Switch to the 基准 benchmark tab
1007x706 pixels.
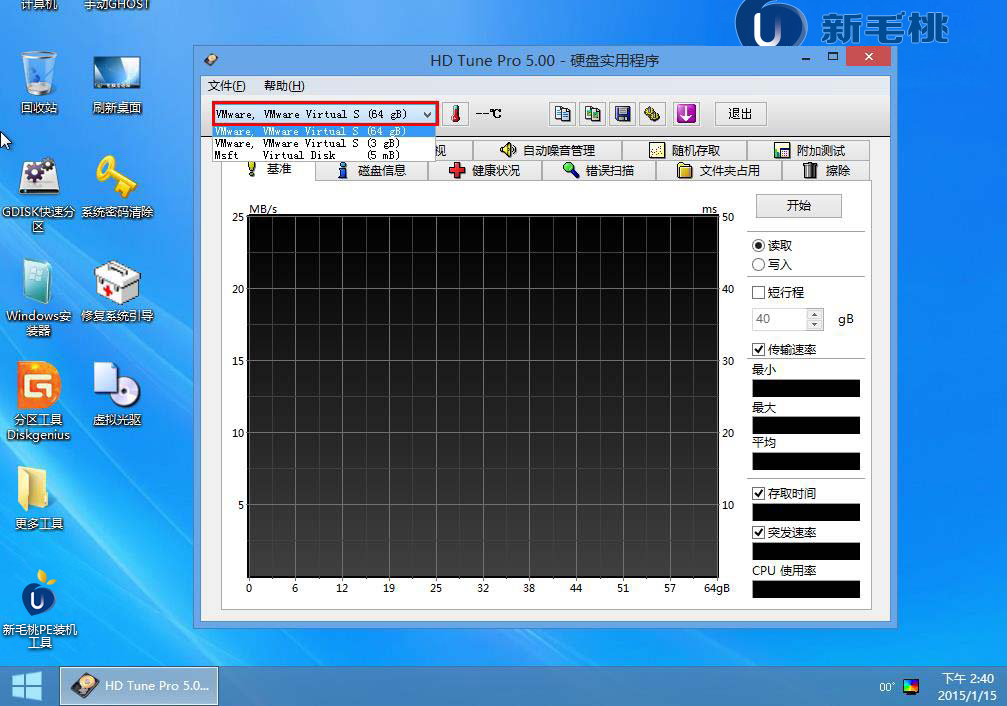tap(269, 169)
